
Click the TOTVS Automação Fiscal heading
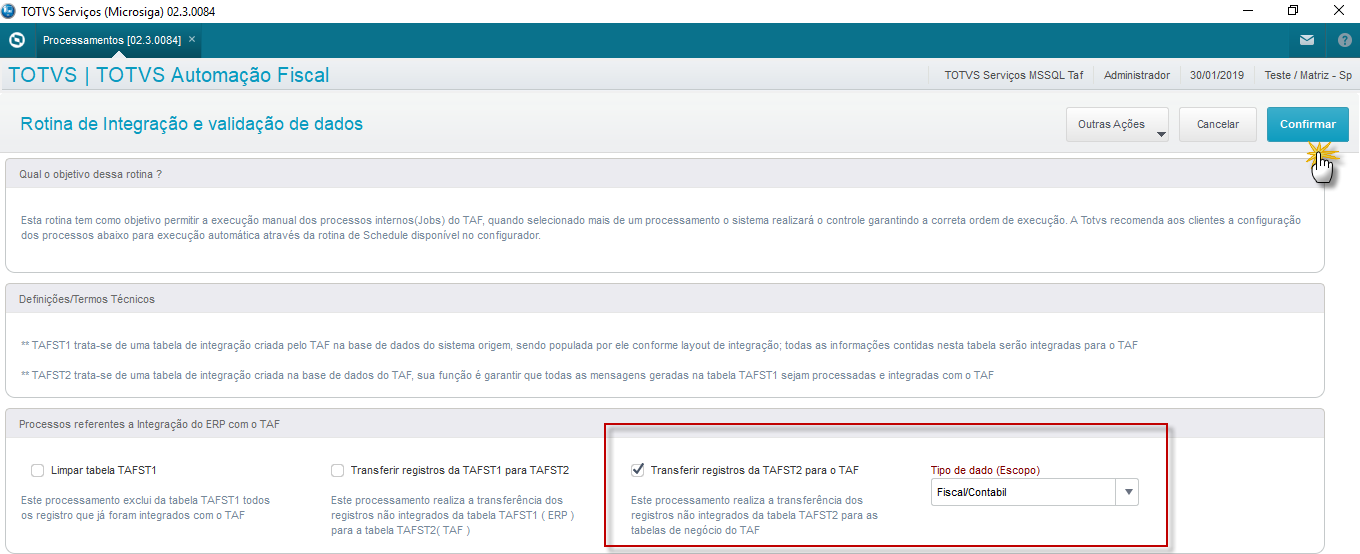212,75
